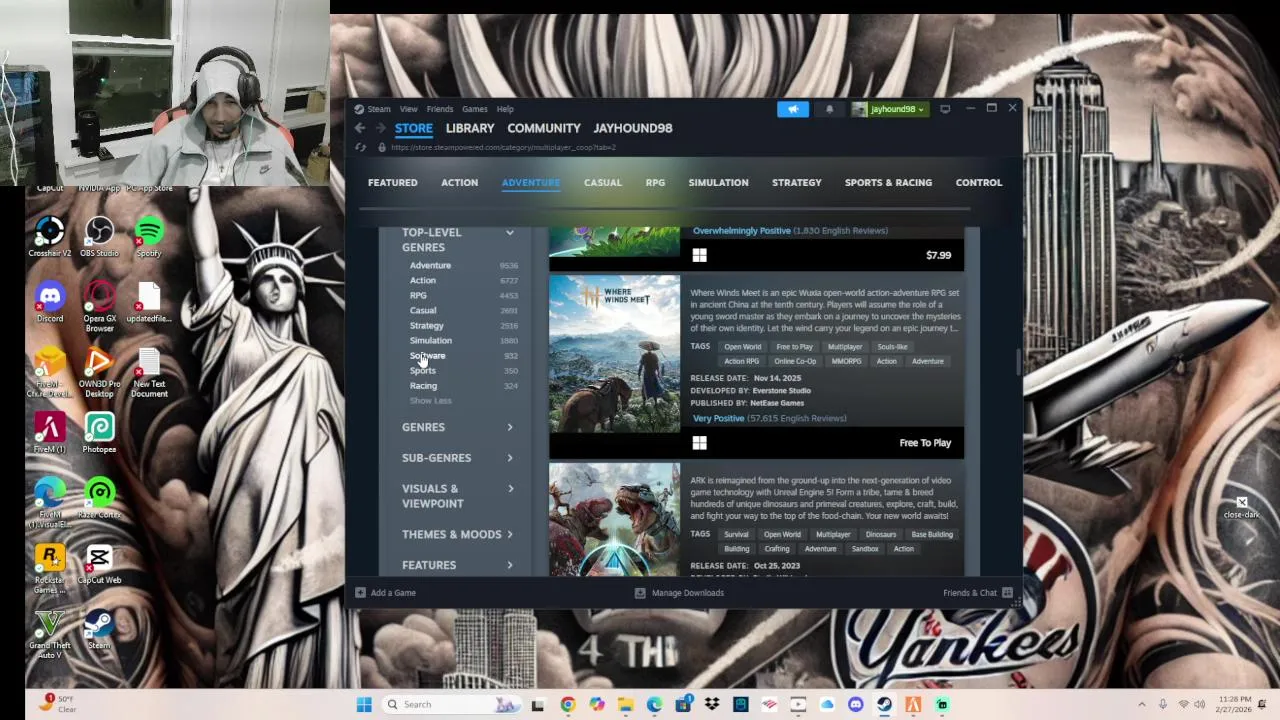Image resolution: width=1280 pixels, height=720 pixels.
Task: Open jayhound98 account dropdown
Action: tap(889, 109)
